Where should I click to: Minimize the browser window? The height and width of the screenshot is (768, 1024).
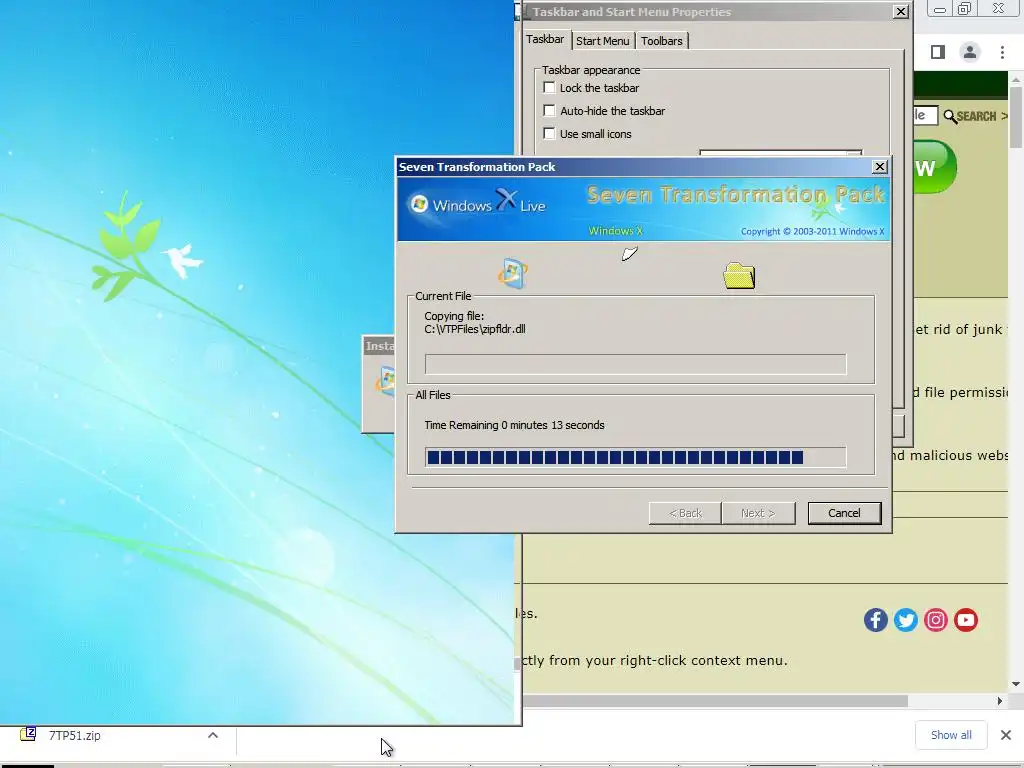point(940,8)
